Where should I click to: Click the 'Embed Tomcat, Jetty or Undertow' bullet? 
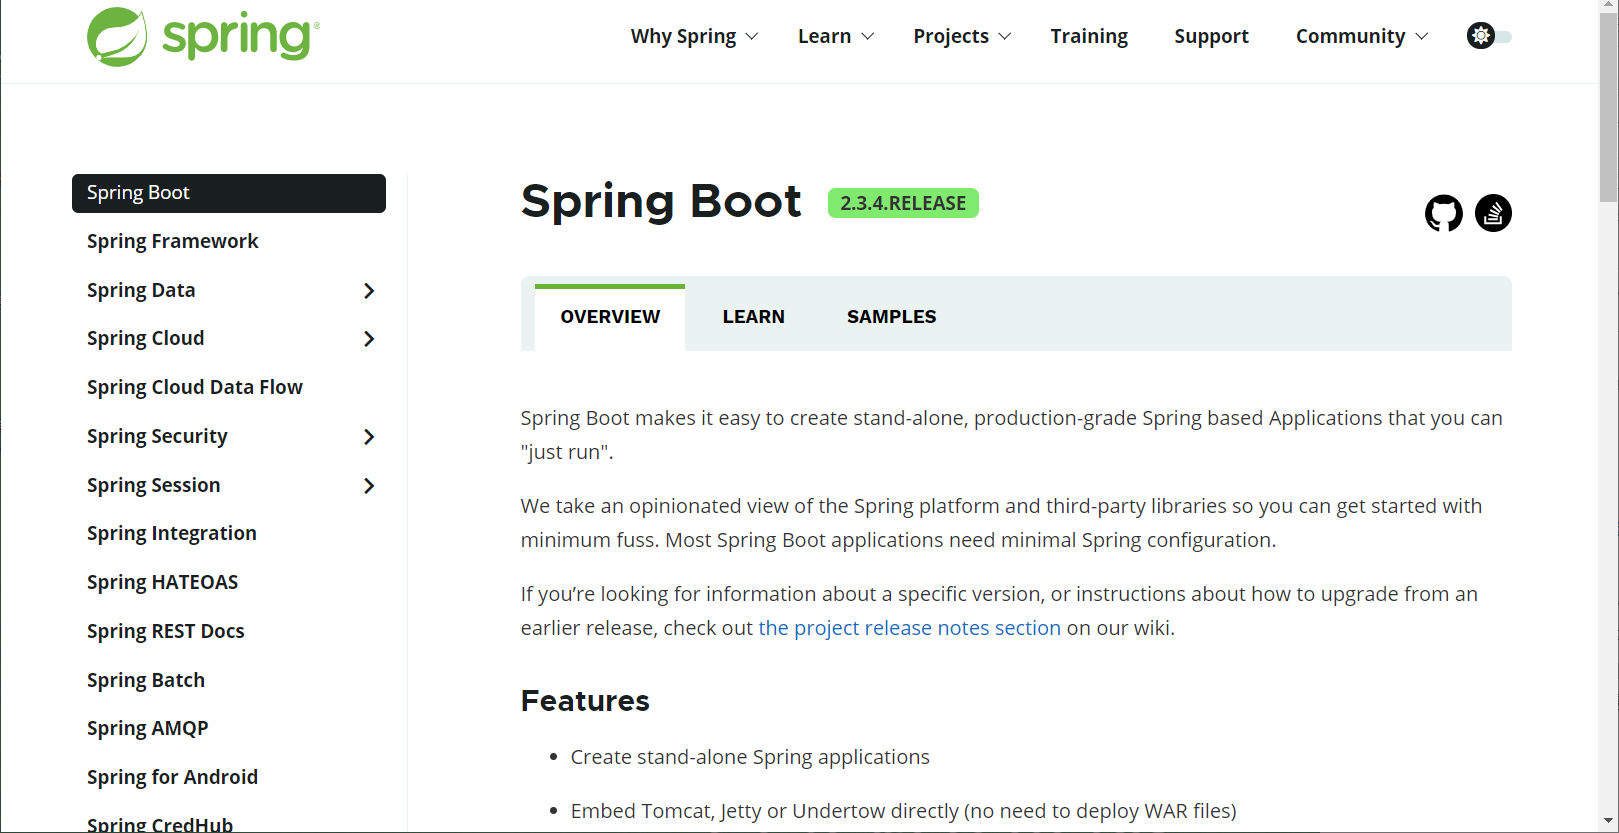pos(903,811)
